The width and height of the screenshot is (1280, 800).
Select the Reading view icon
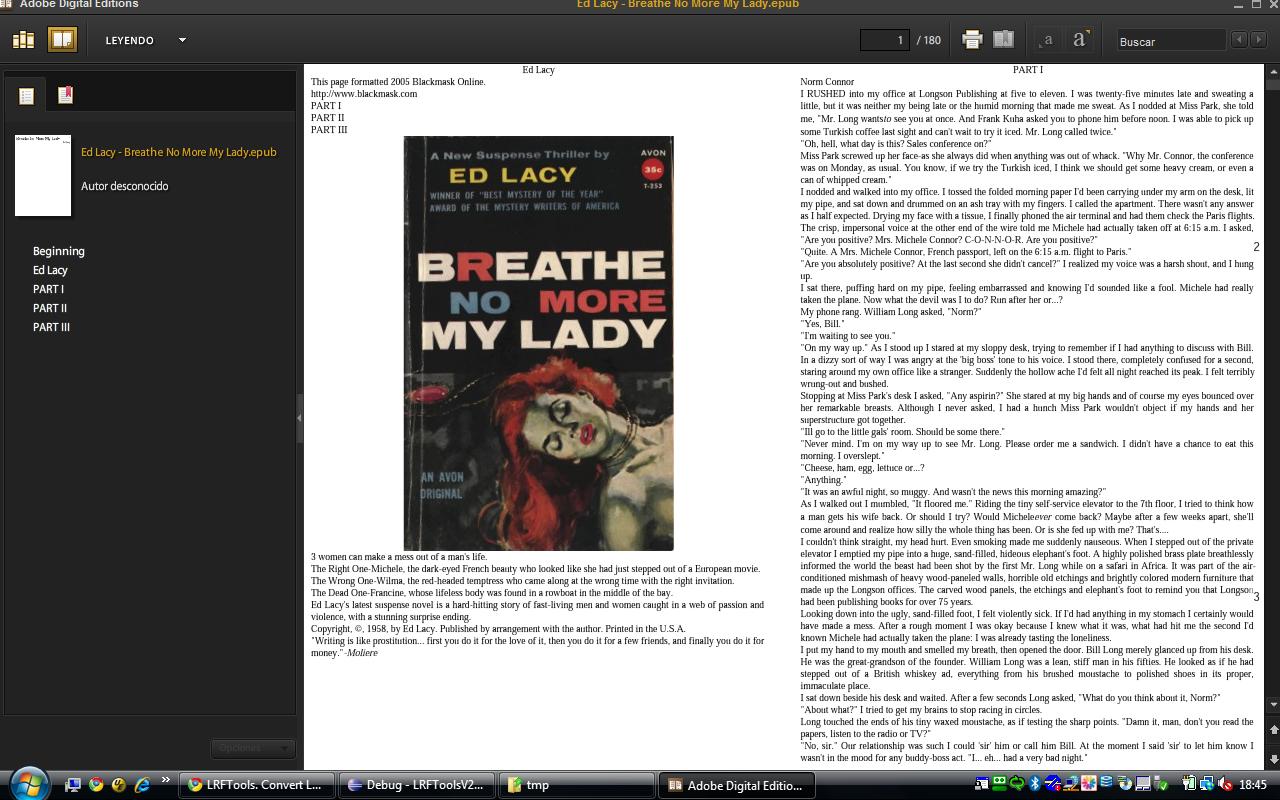tap(62, 40)
